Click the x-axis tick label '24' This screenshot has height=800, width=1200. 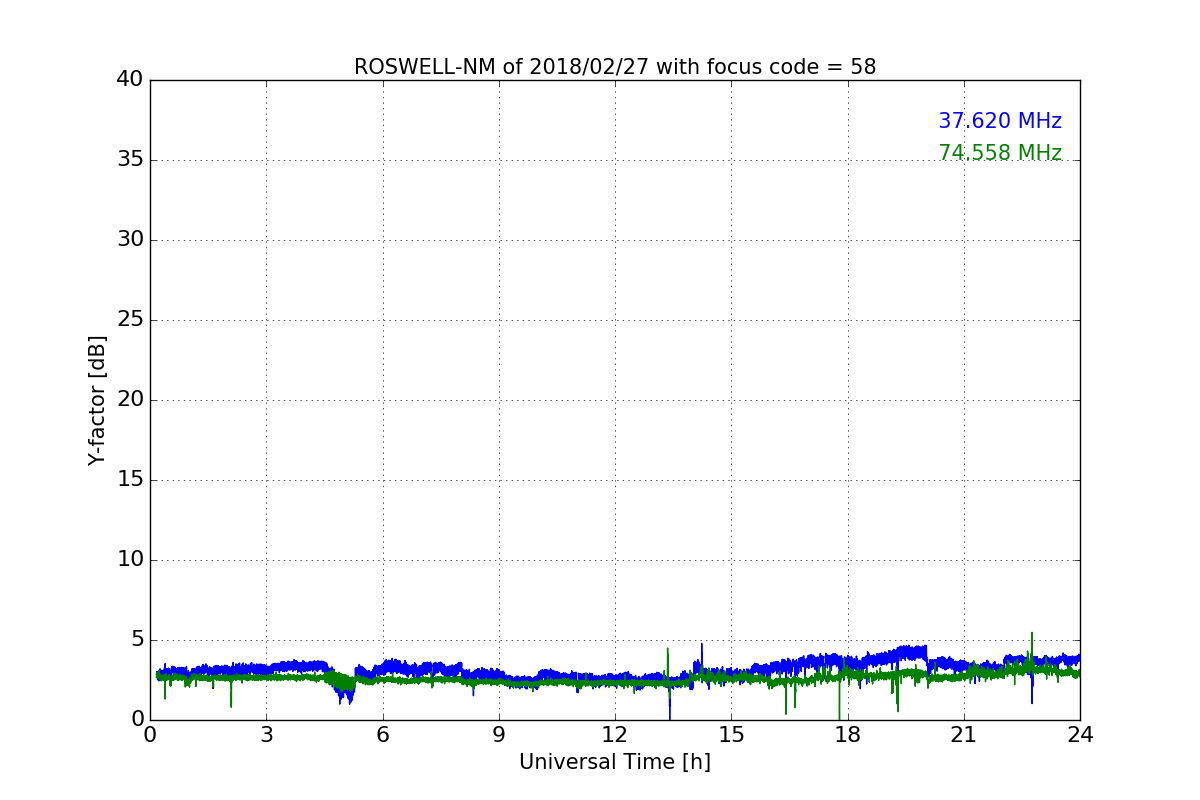click(x=1080, y=734)
